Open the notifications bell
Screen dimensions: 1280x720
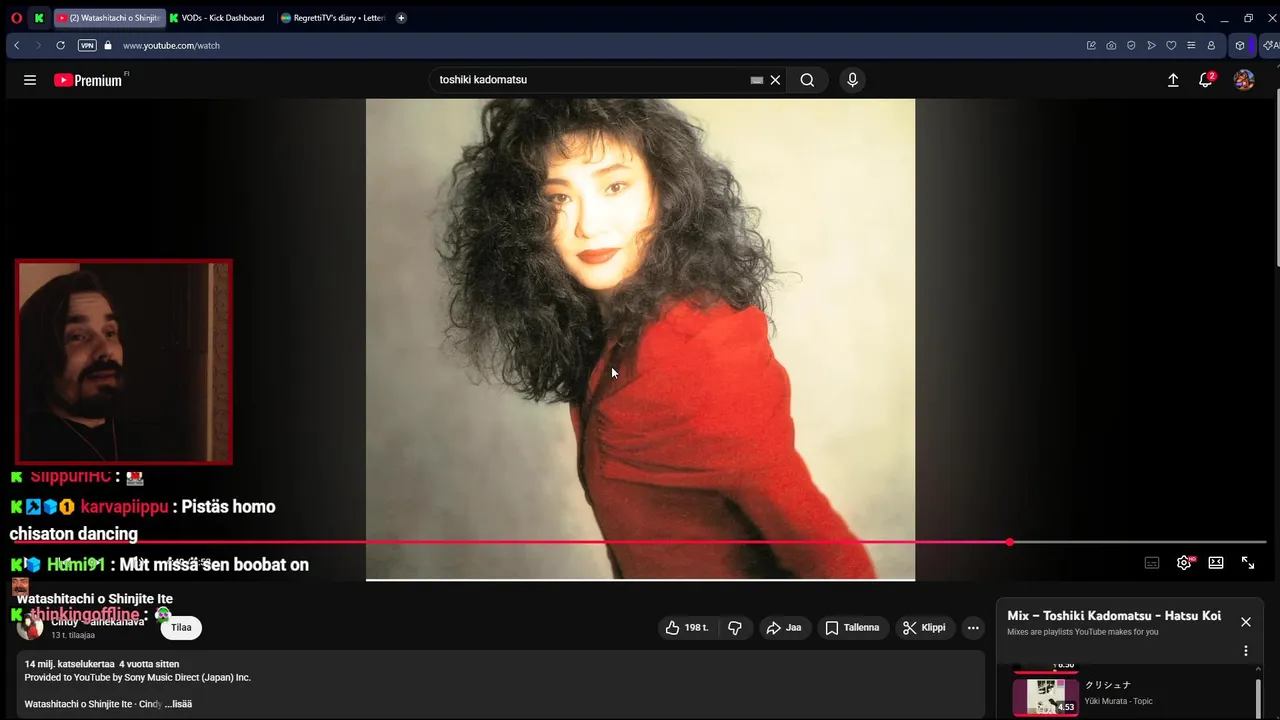(1206, 80)
